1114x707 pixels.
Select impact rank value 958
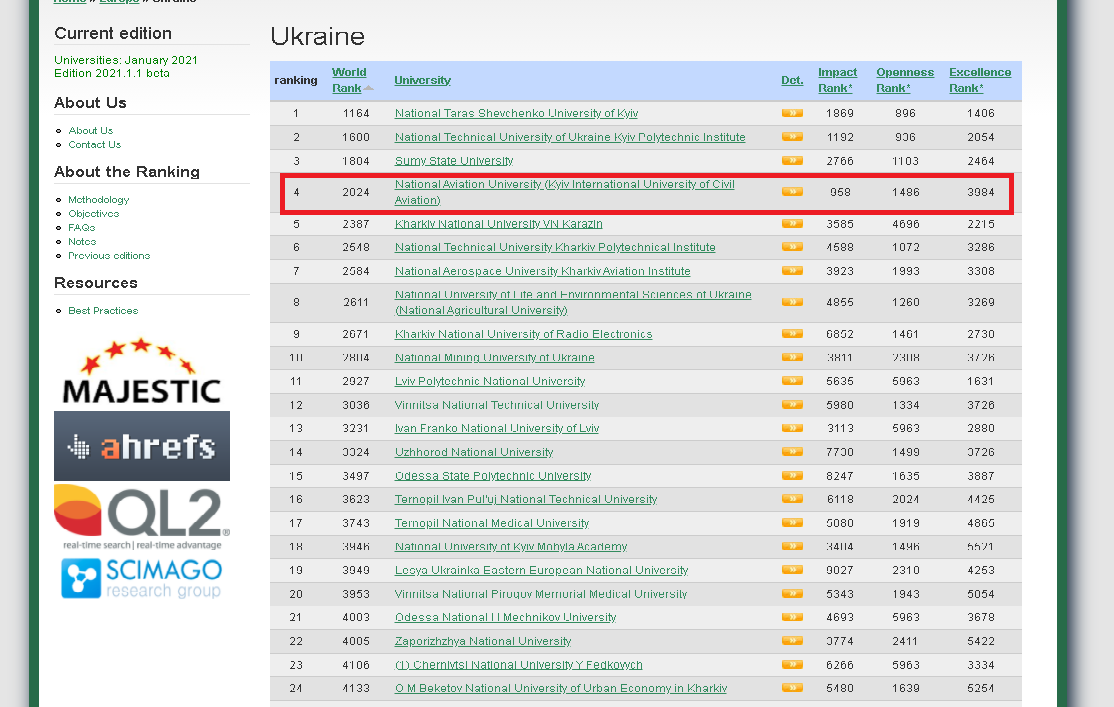(840, 192)
